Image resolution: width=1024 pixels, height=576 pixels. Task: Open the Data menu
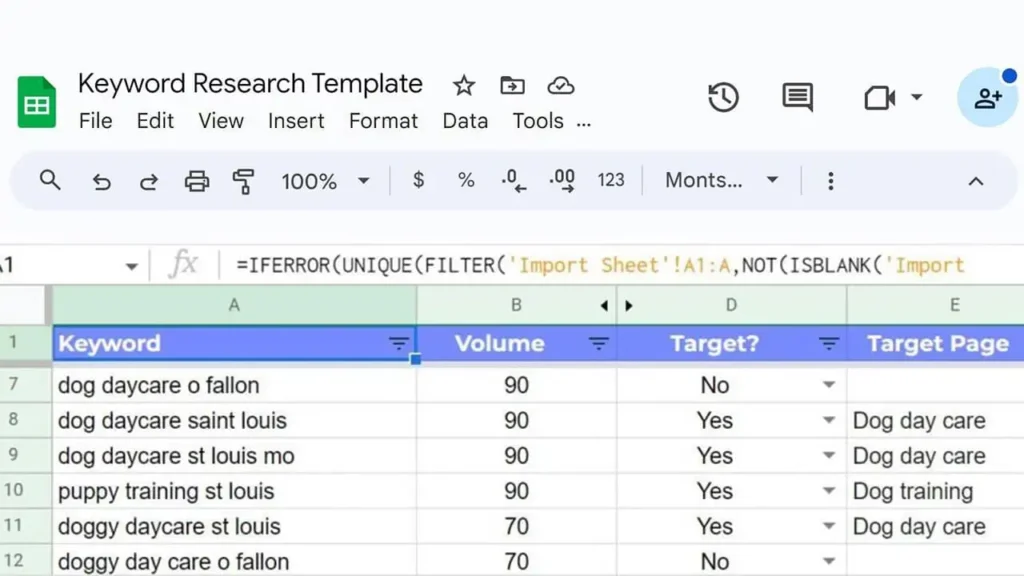[464, 121]
